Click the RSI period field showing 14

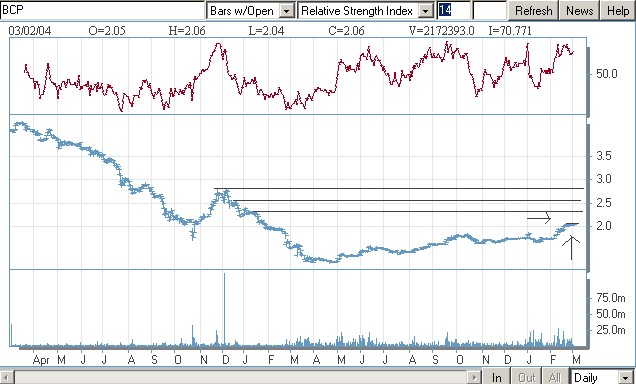click(453, 11)
